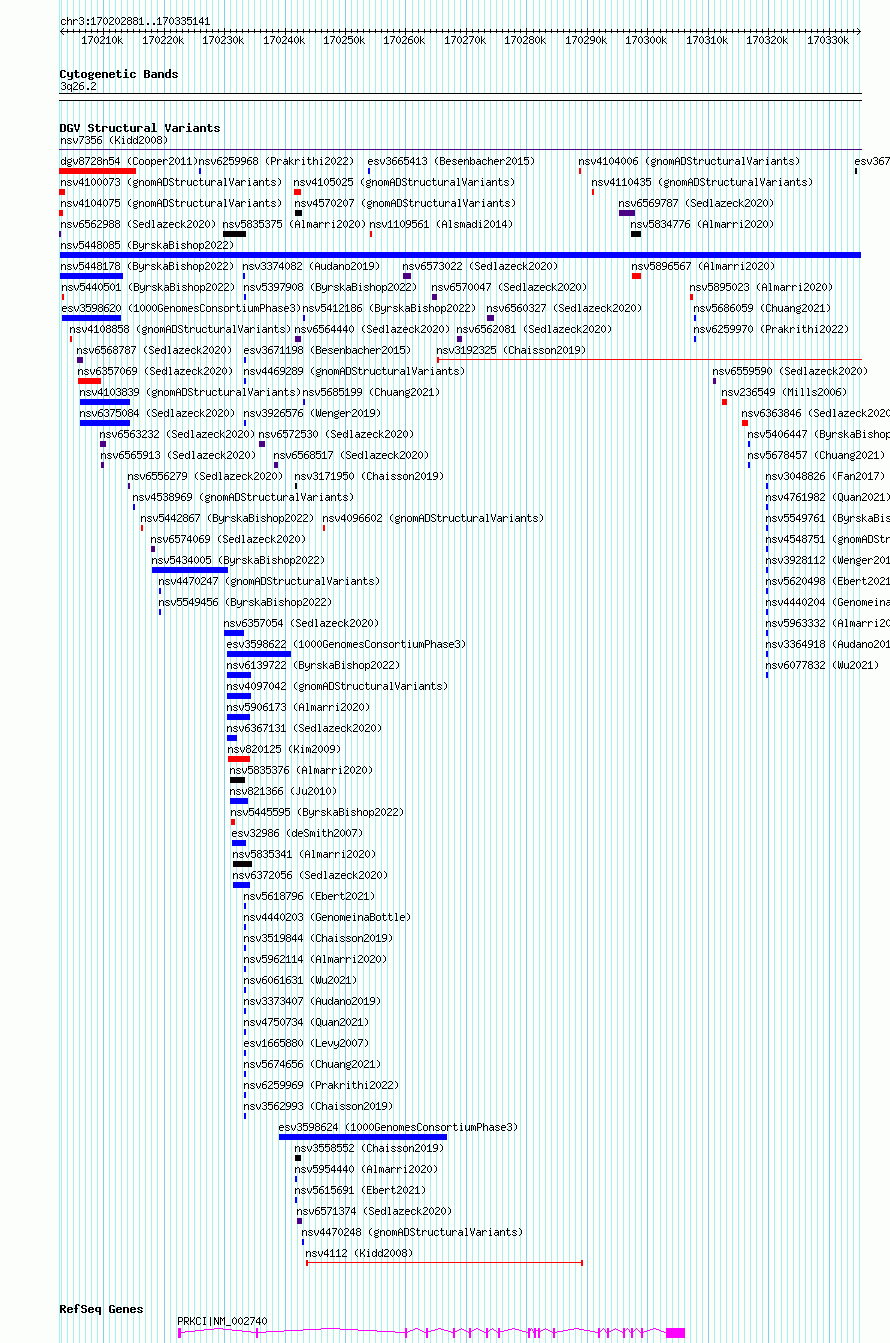890x1343 pixels.
Task: Open nsv4096602 gnomAD variant label
Action: coord(433,518)
